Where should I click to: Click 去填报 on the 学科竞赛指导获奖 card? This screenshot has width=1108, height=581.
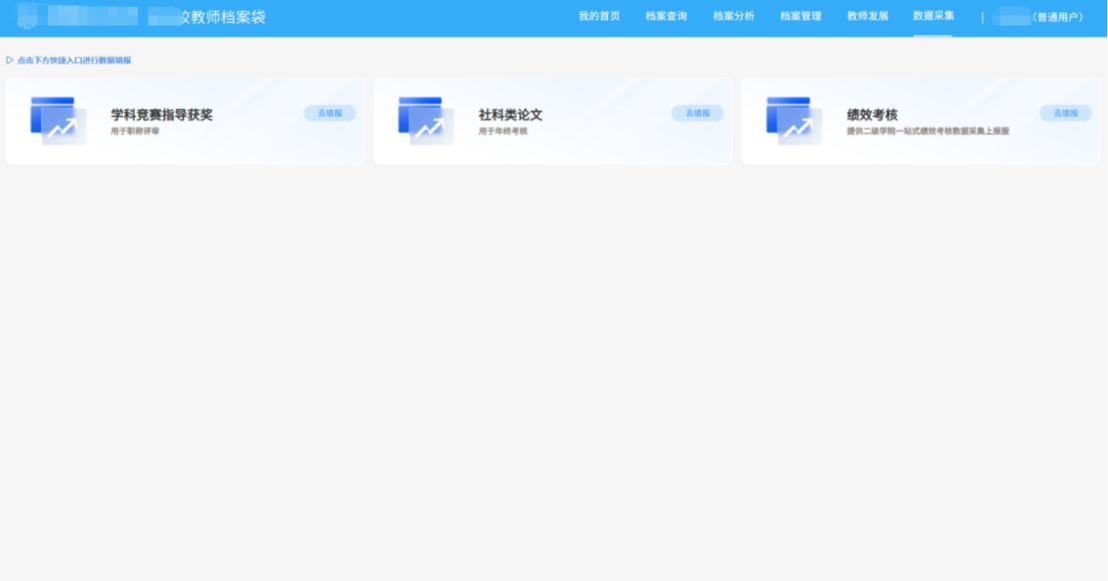click(x=329, y=112)
